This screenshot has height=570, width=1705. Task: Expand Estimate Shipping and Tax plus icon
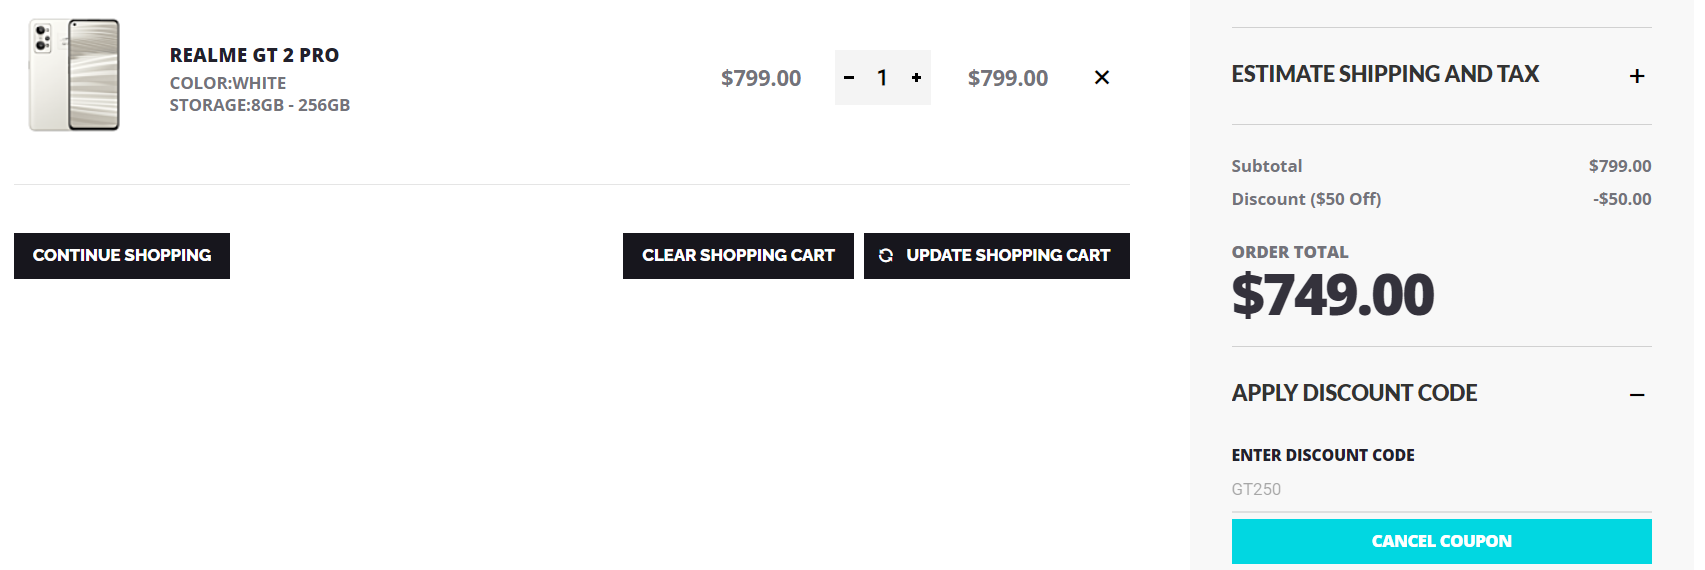coord(1637,76)
